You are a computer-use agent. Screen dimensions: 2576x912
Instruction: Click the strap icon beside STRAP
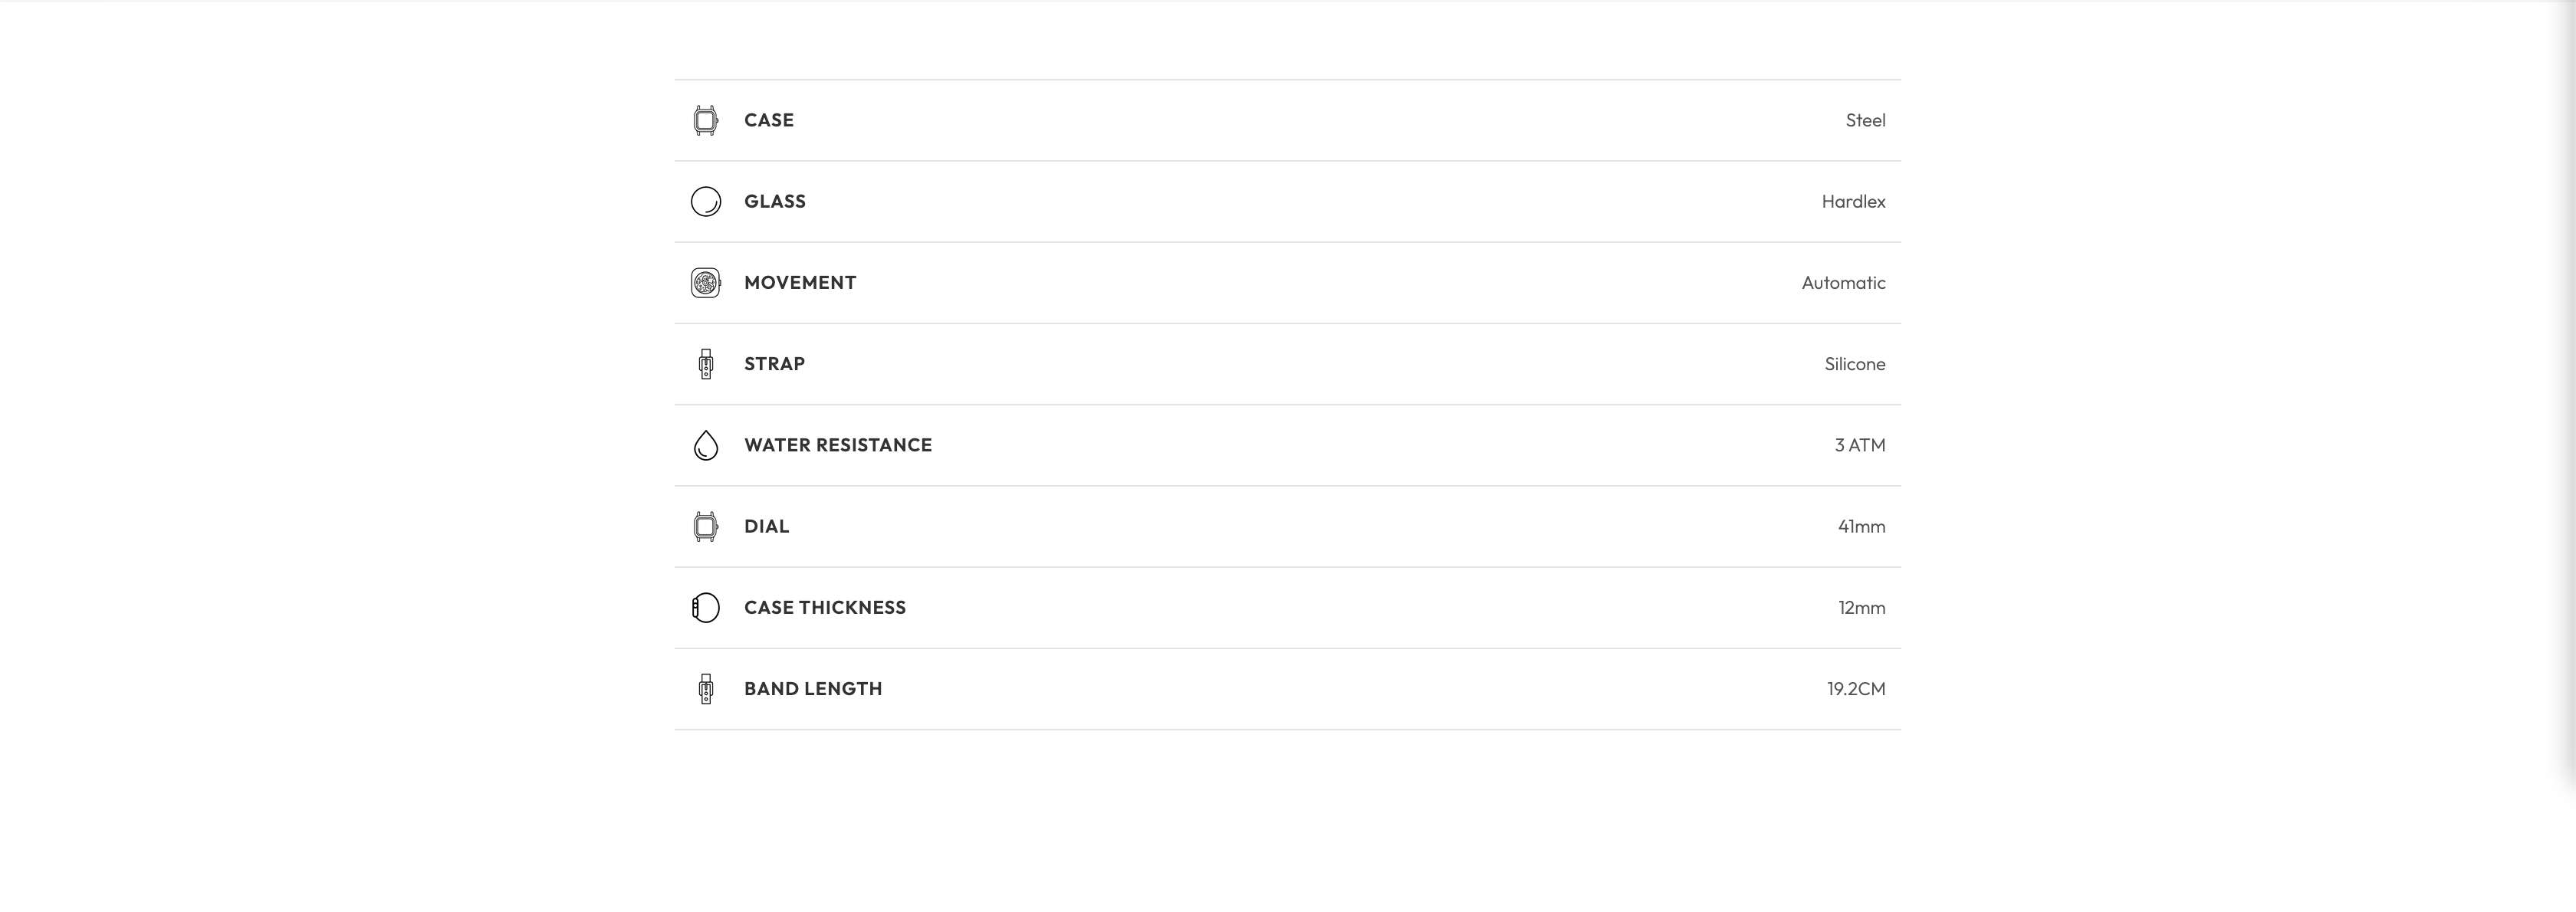(x=705, y=364)
